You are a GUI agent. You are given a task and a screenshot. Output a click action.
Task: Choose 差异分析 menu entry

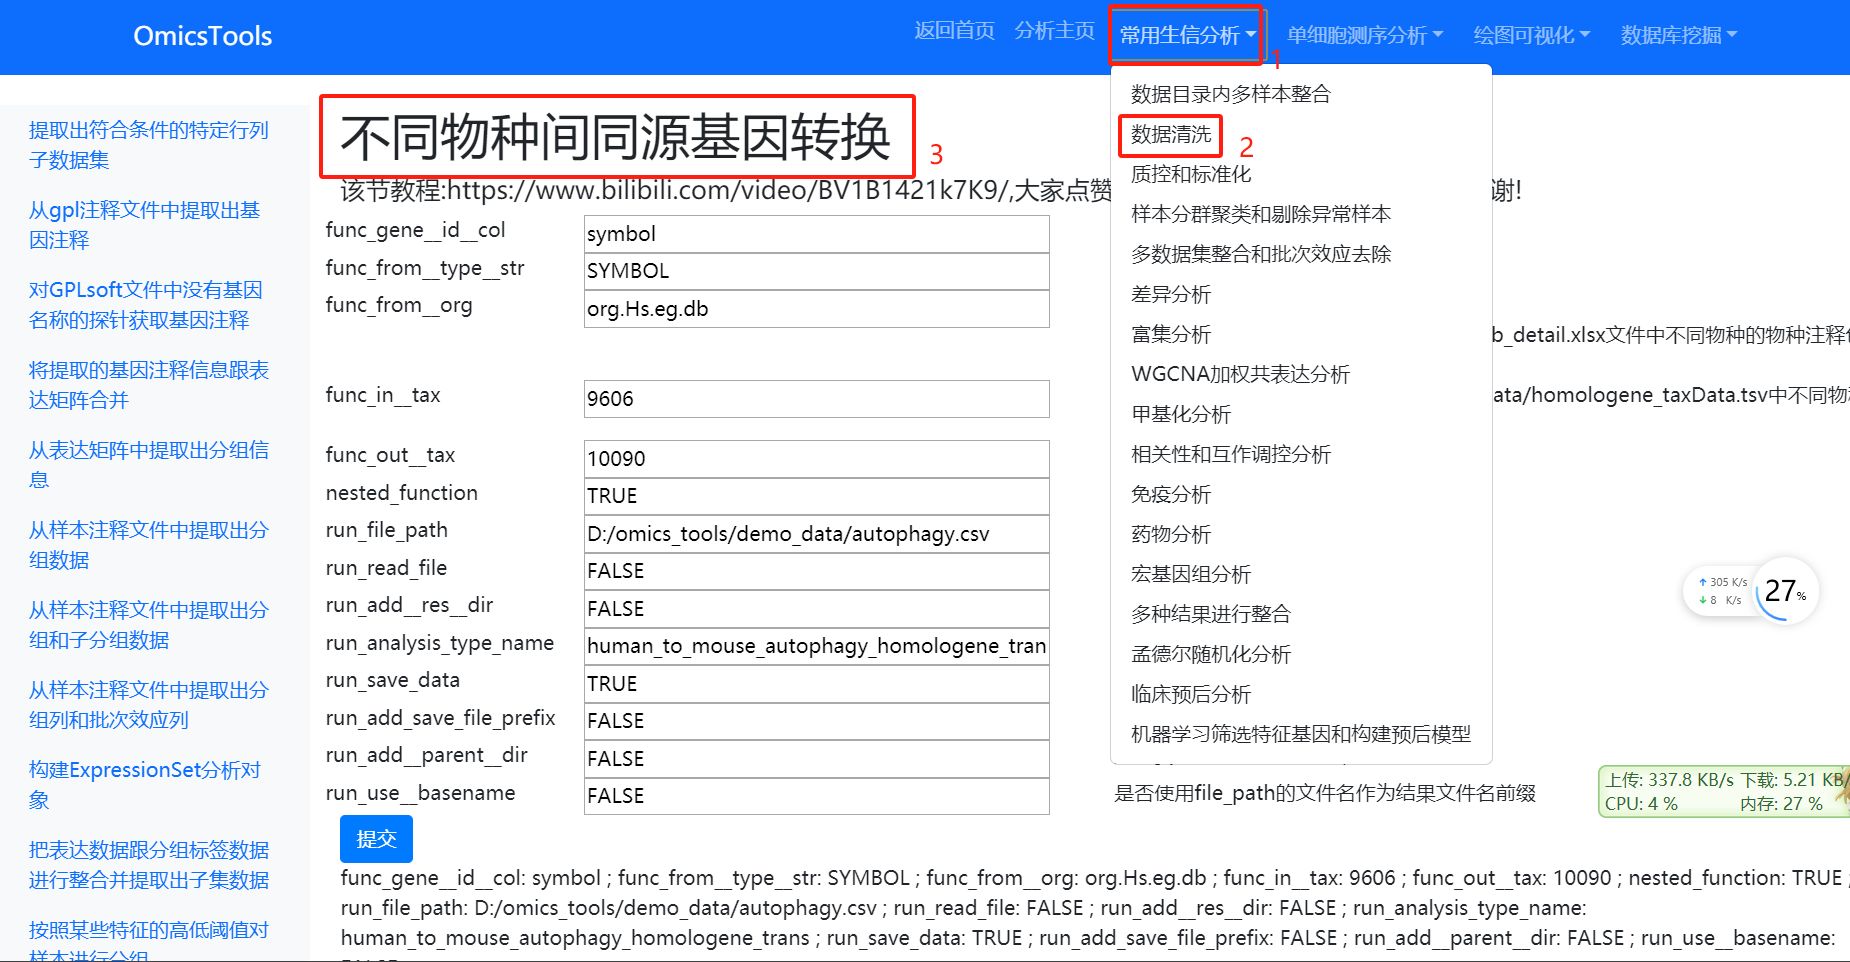click(x=1170, y=294)
